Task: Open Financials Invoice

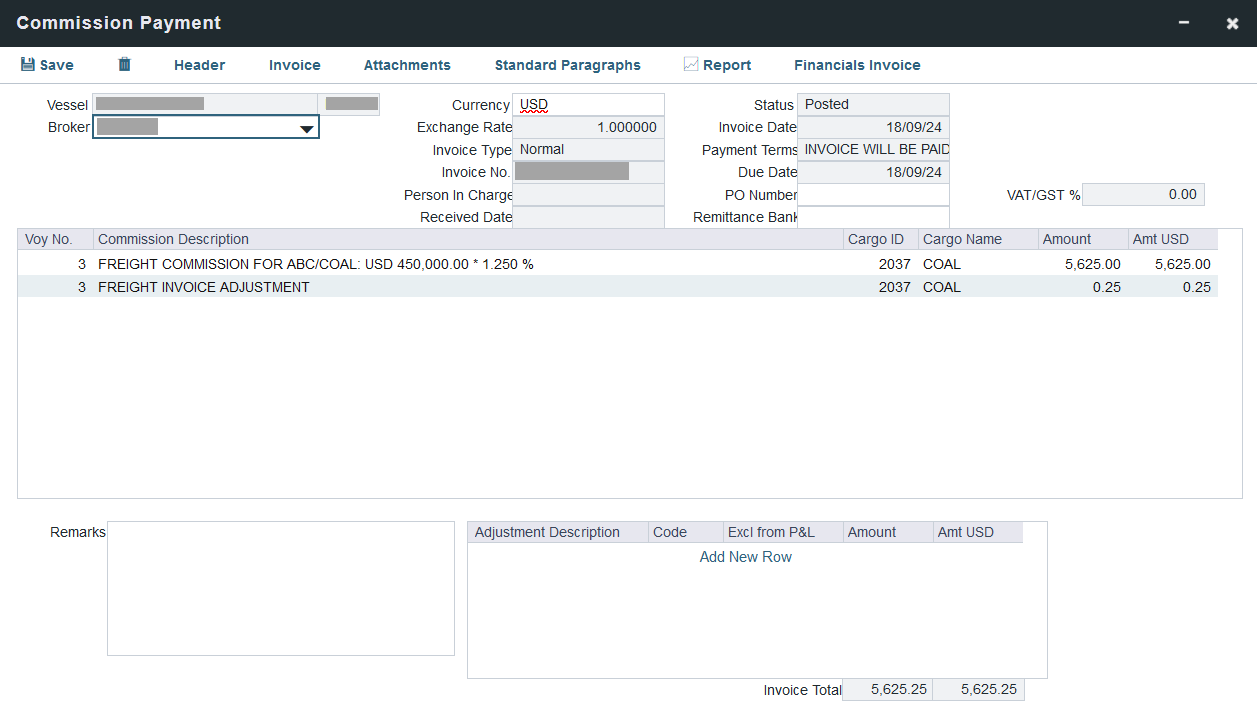Action: point(857,65)
